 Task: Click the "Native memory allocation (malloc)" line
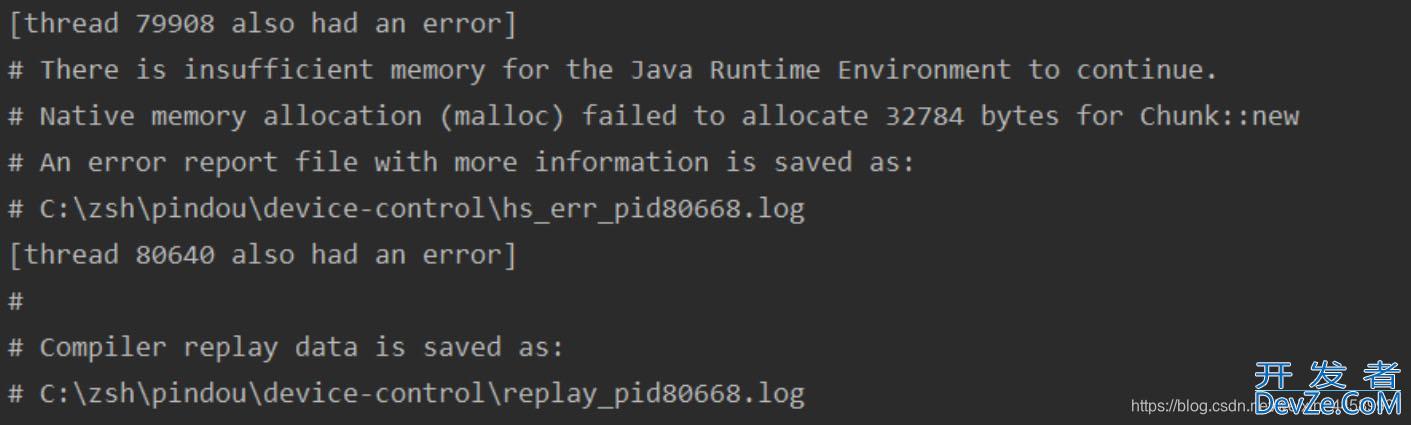(653, 116)
